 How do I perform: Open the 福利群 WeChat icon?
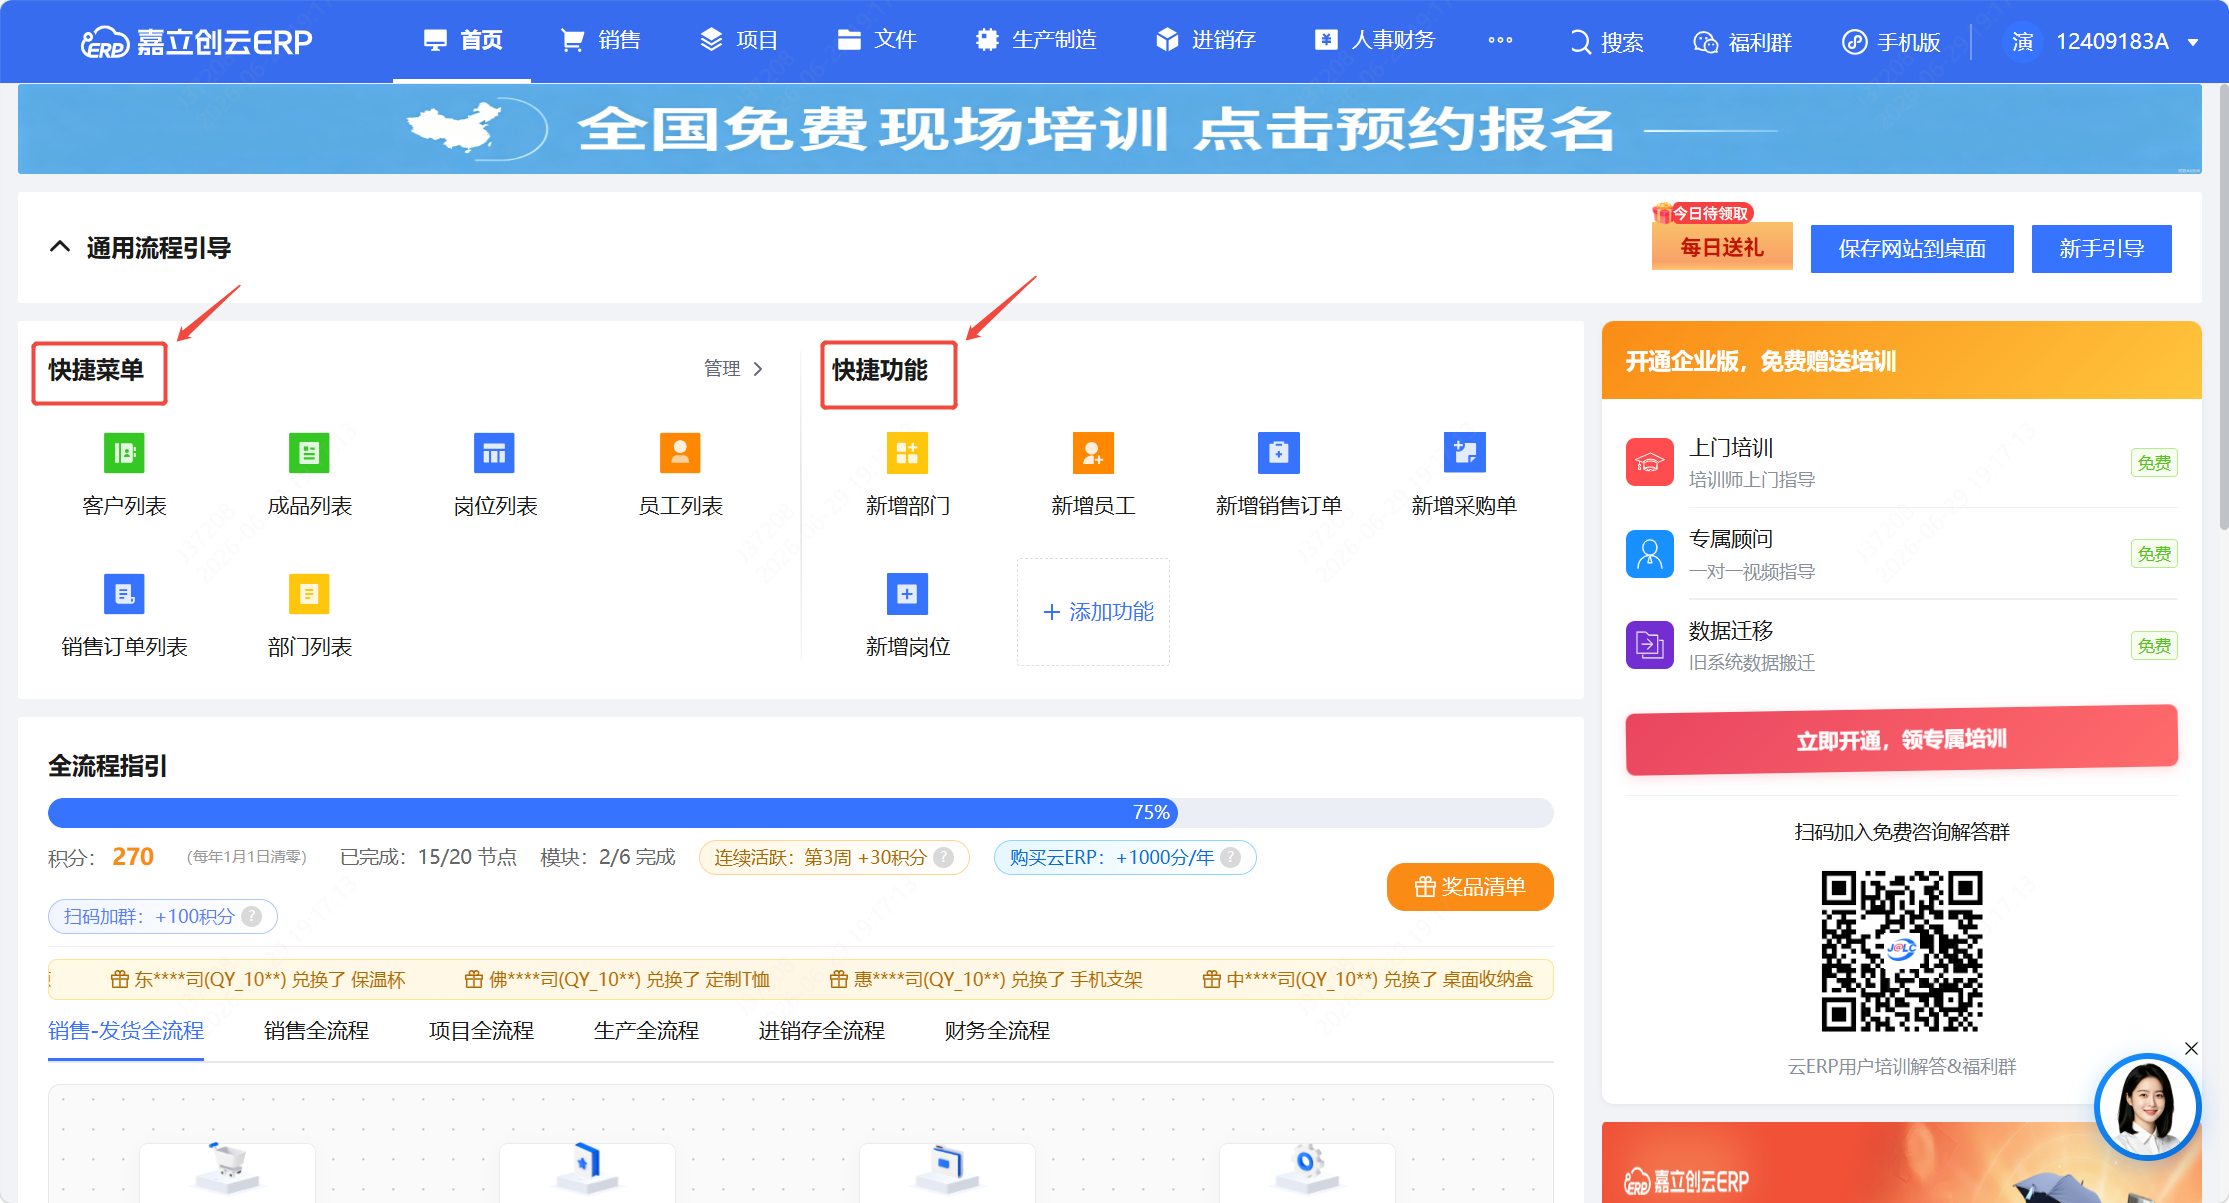[1705, 42]
